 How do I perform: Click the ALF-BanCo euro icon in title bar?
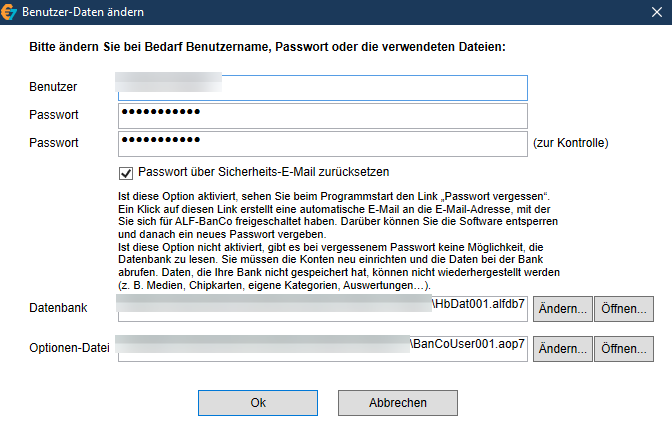(x=8, y=12)
